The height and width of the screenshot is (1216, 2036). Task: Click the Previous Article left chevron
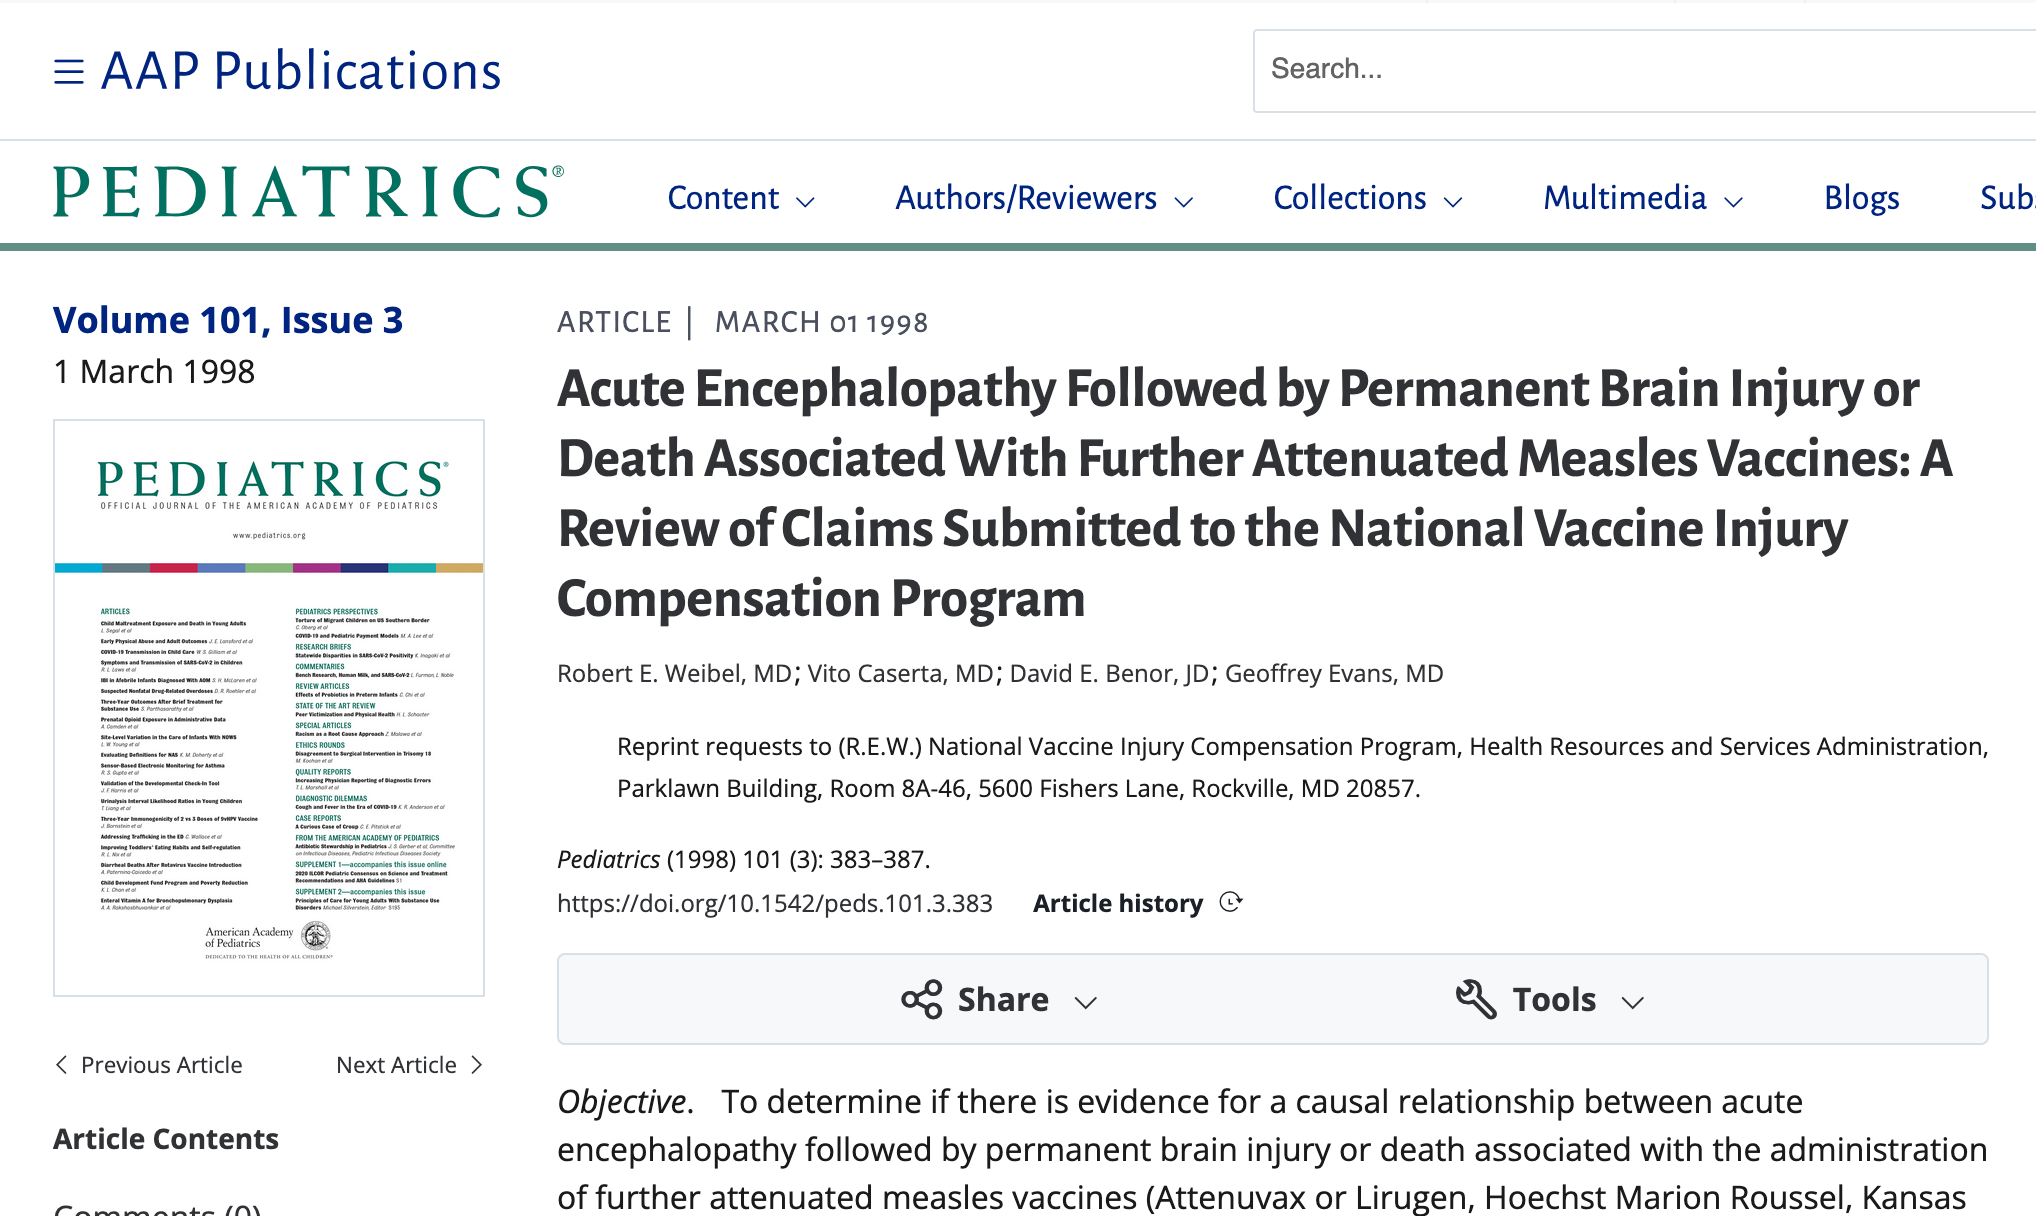62,1065
